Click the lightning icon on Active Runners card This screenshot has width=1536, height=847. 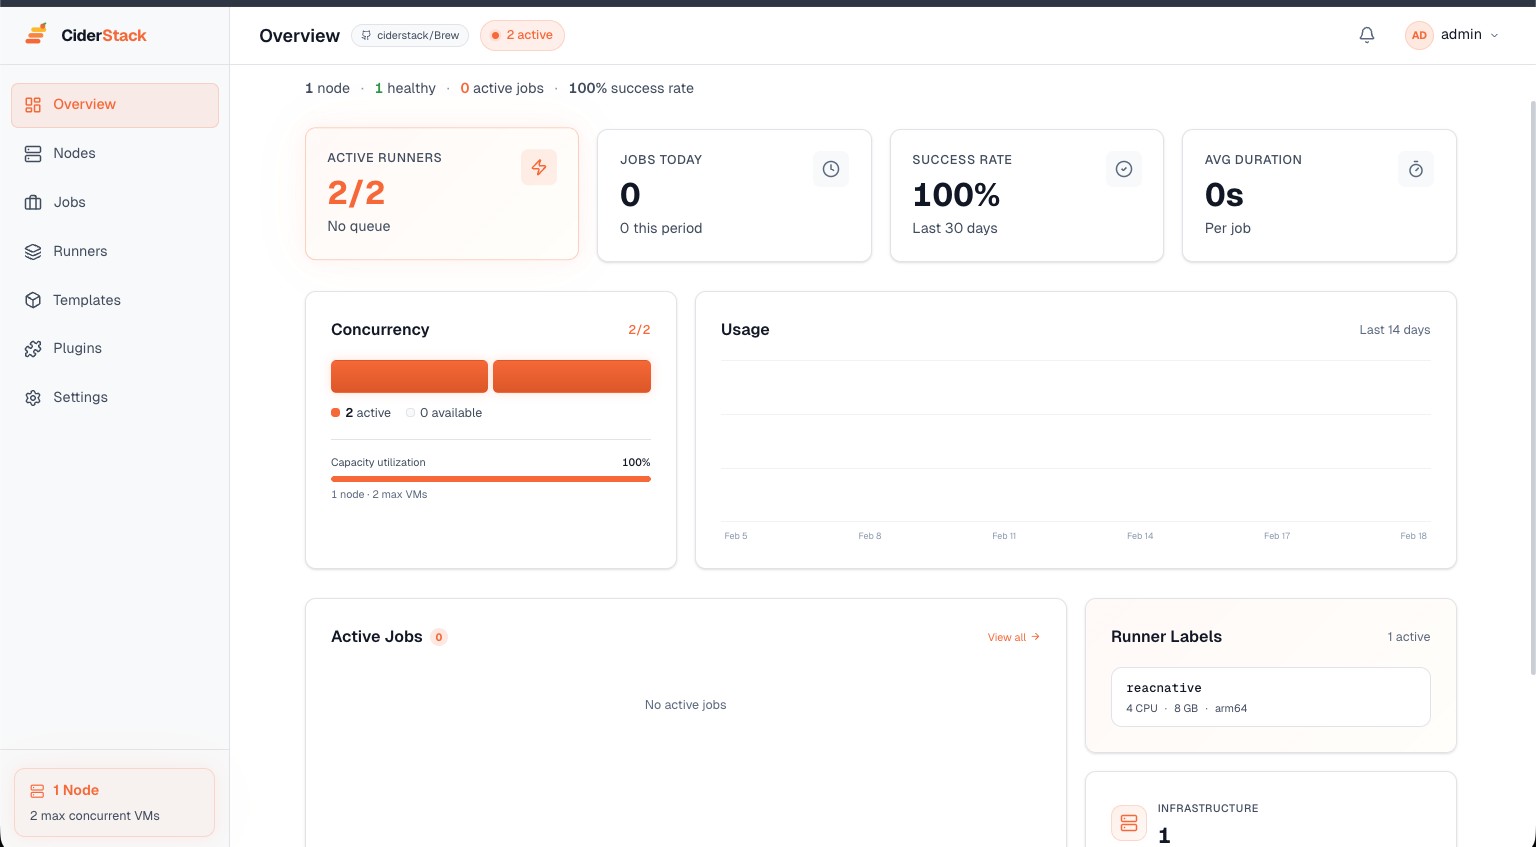[539, 167]
